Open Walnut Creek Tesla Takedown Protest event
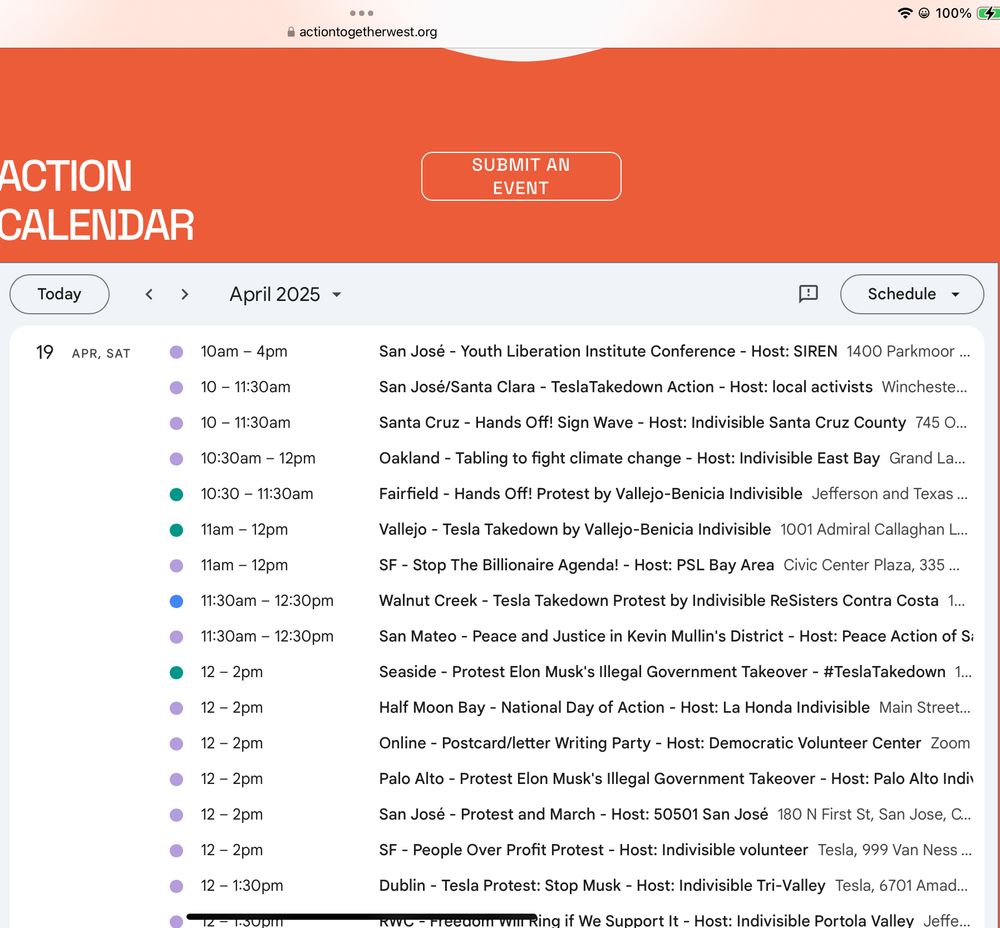Screen dimensions: 1000x928 [658, 601]
